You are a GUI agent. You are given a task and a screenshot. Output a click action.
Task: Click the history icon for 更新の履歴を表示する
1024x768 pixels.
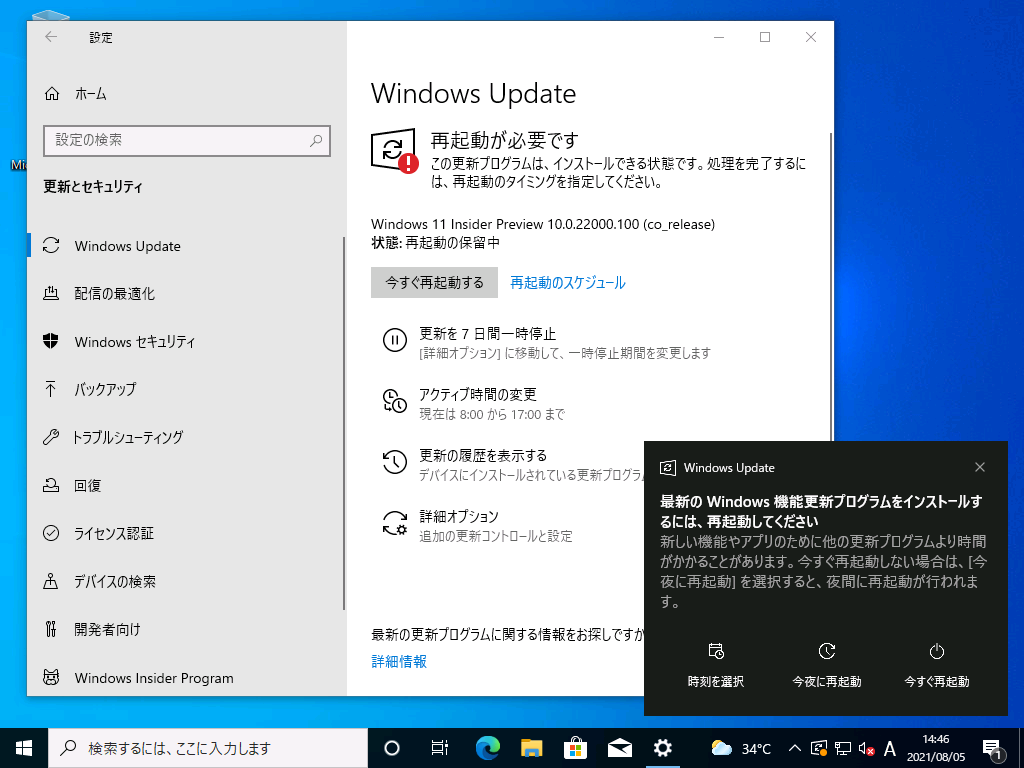tap(394, 462)
